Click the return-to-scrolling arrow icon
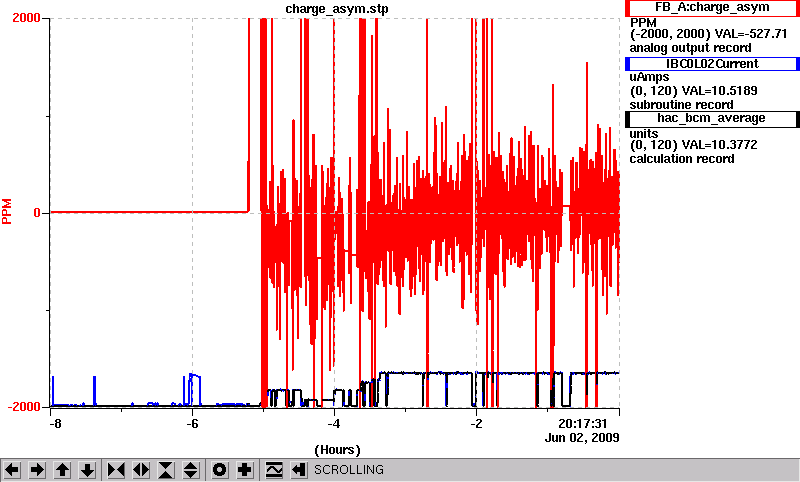800x482 pixels. (299, 469)
